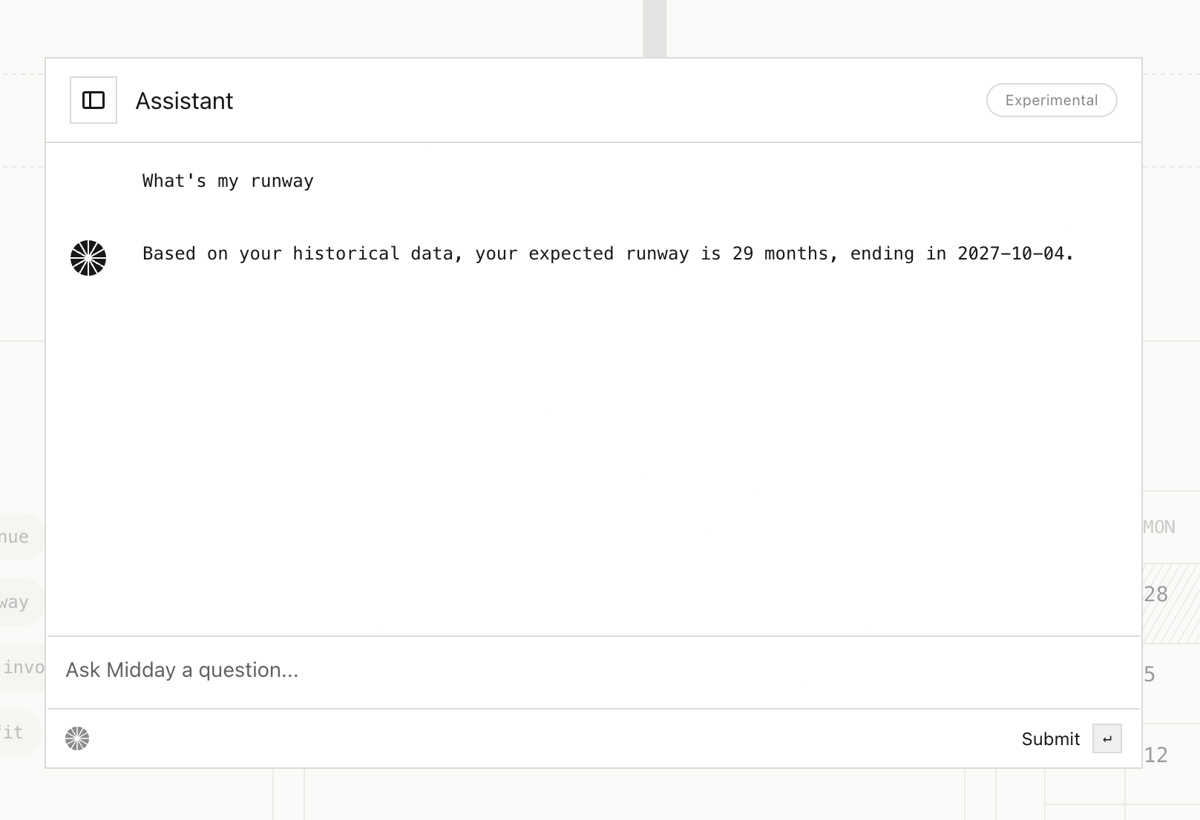Click the Experimental badge

(1051, 100)
